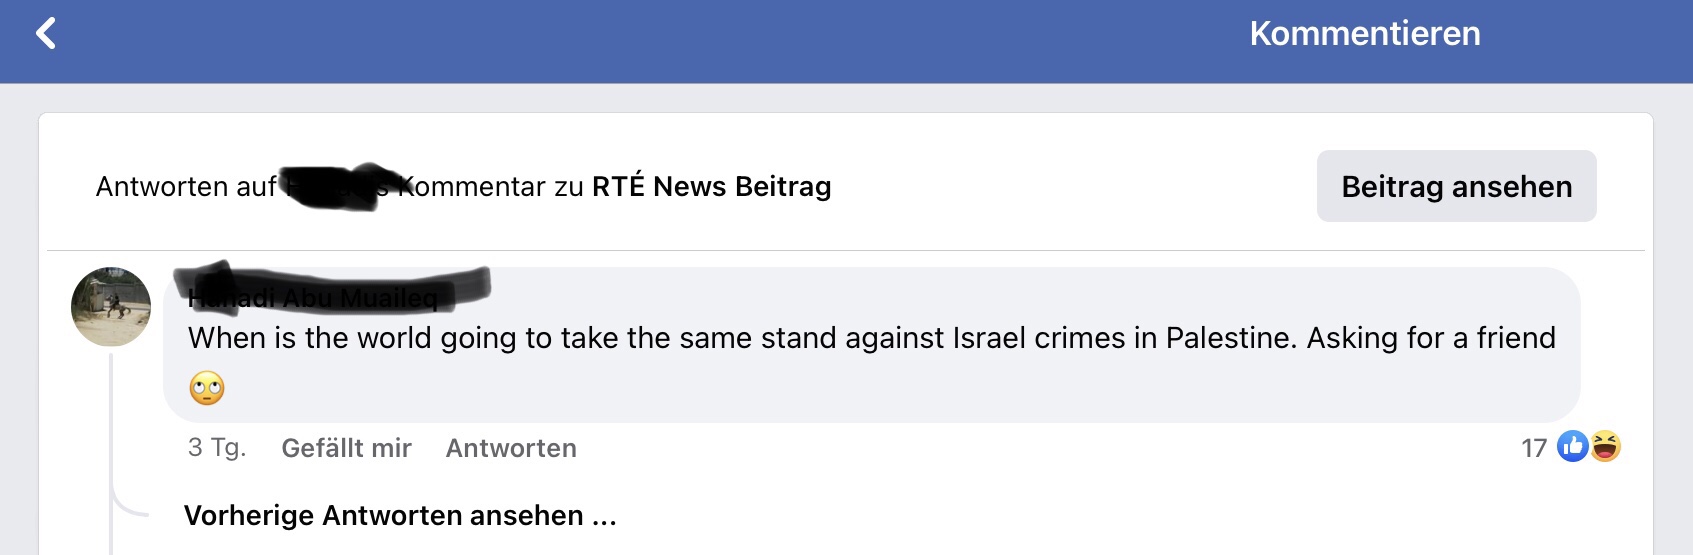Image resolution: width=1693 pixels, height=555 pixels.
Task: Click the 17 reactions count
Action: (1534, 448)
